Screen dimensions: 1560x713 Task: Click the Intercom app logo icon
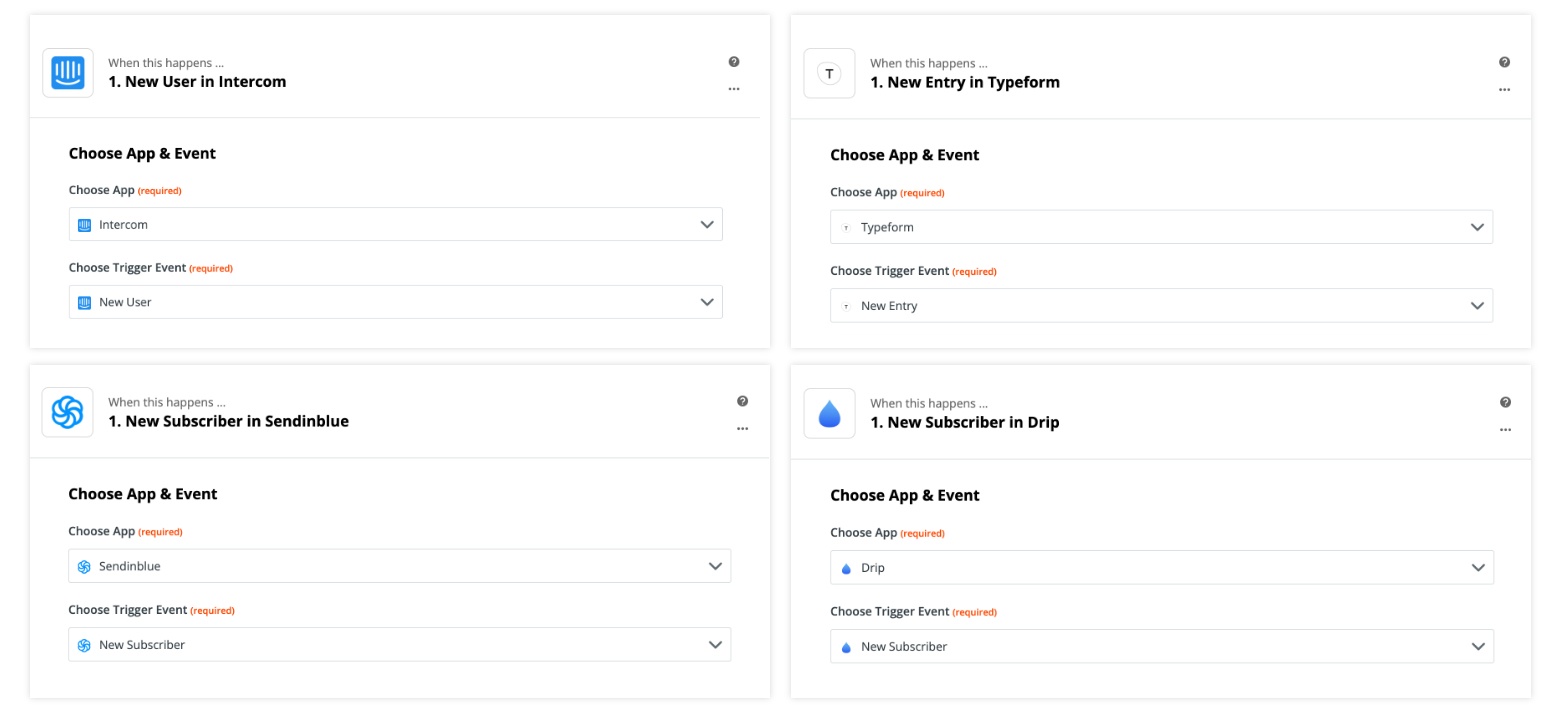tap(68, 73)
